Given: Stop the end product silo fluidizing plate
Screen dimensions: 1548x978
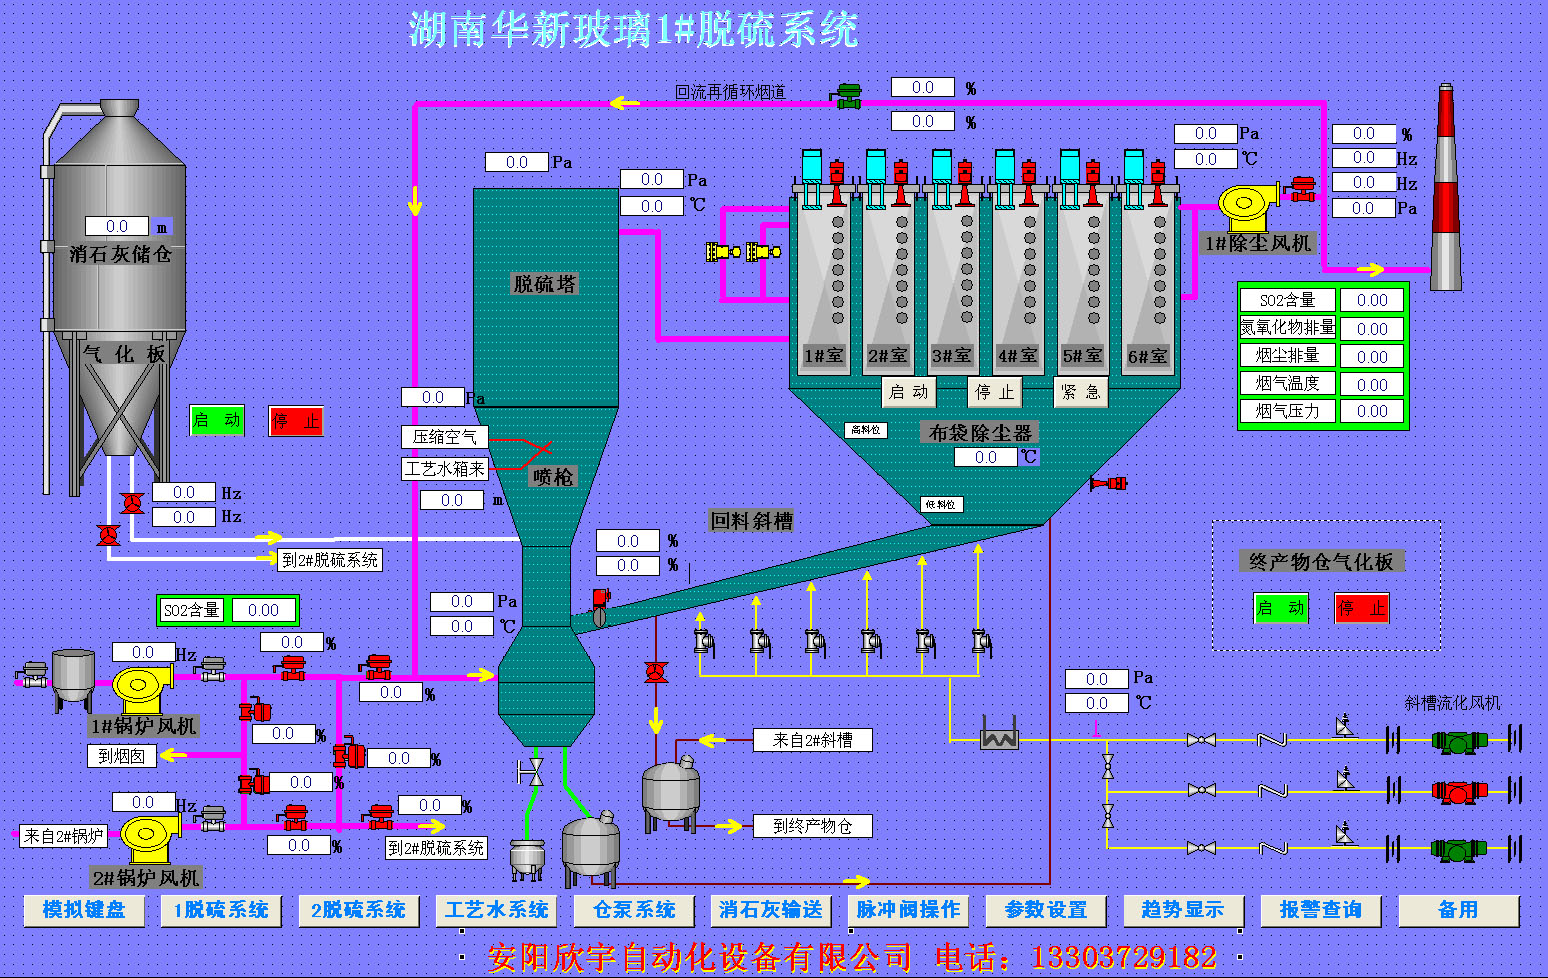Looking at the screenshot, I should tap(1362, 608).
